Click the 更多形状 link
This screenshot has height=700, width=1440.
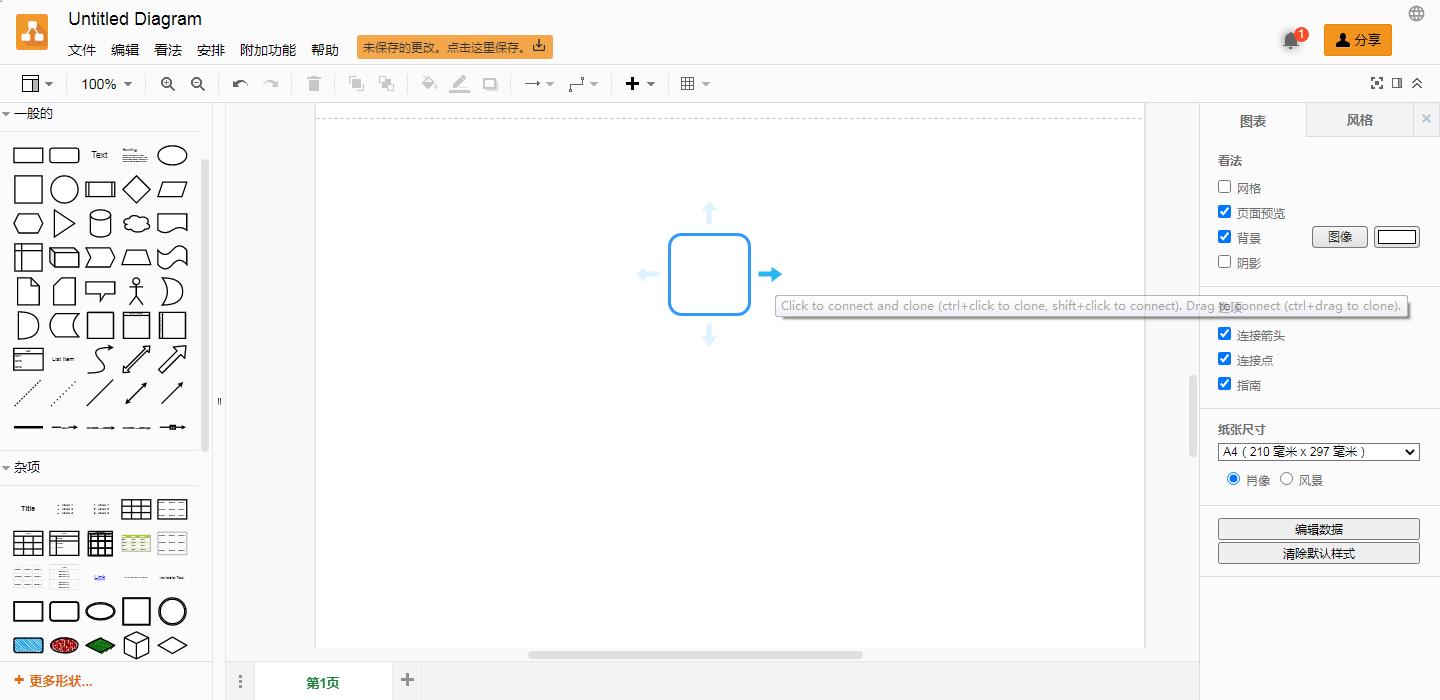coord(54,681)
